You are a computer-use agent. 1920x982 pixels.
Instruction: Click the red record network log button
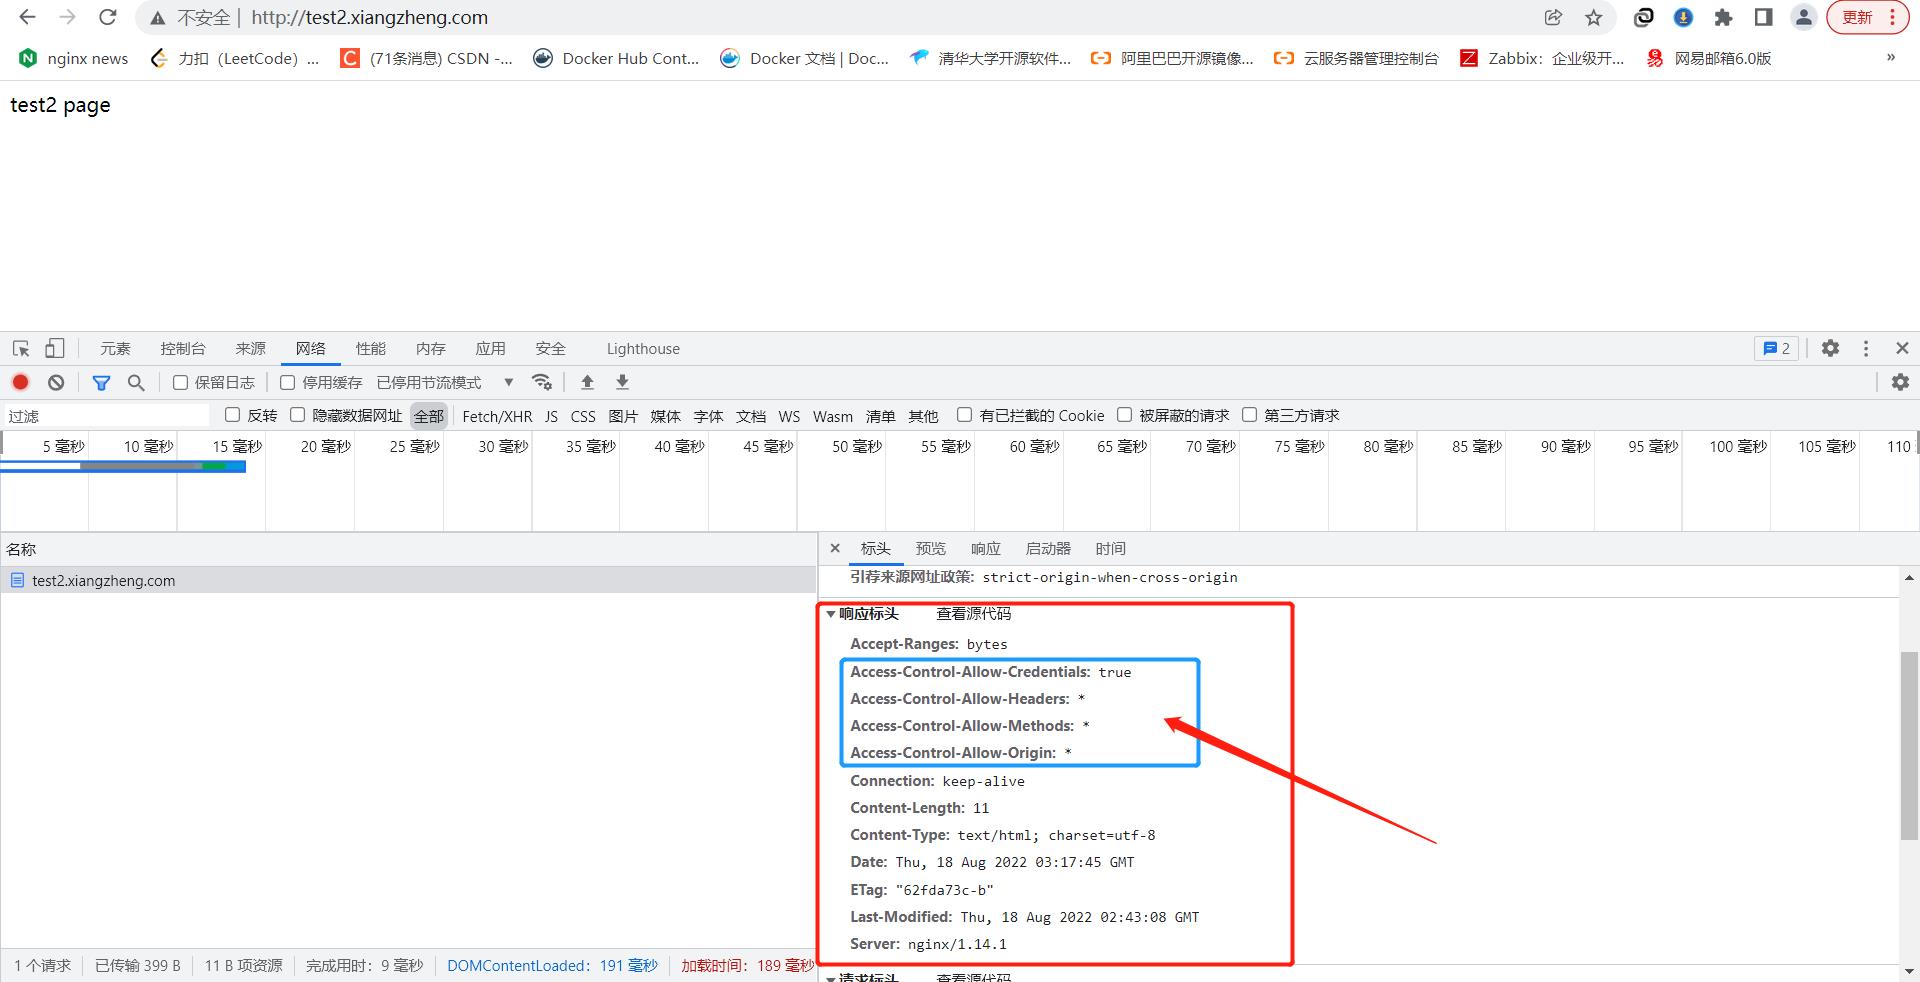click(20, 382)
